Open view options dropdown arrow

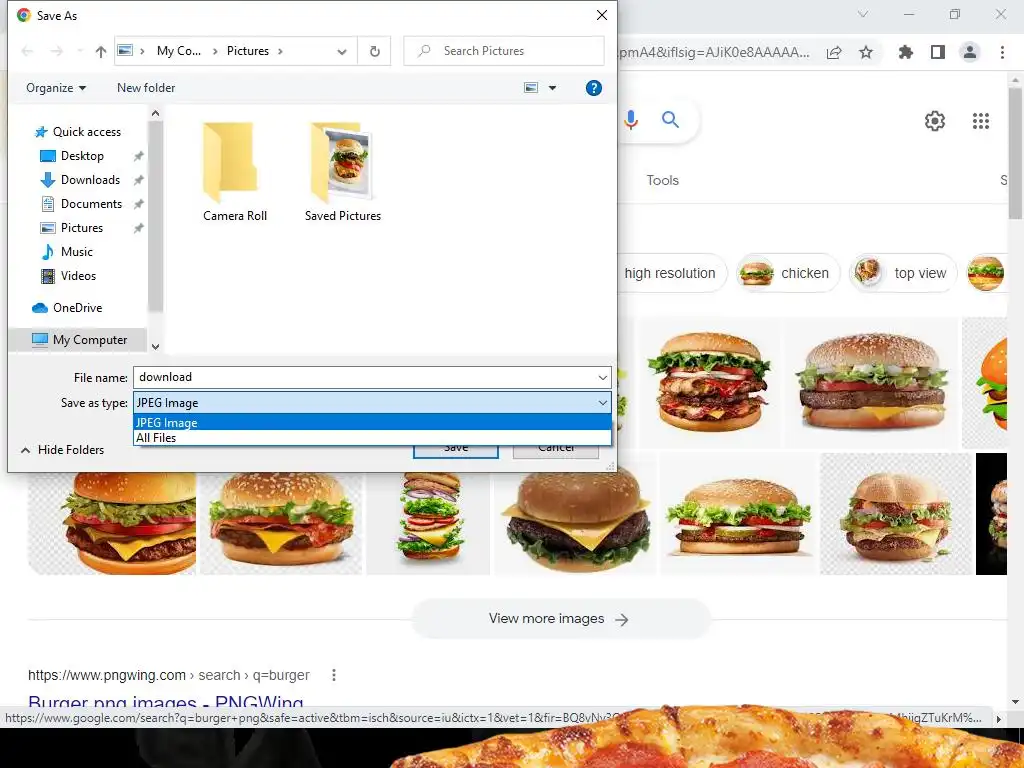click(552, 88)
